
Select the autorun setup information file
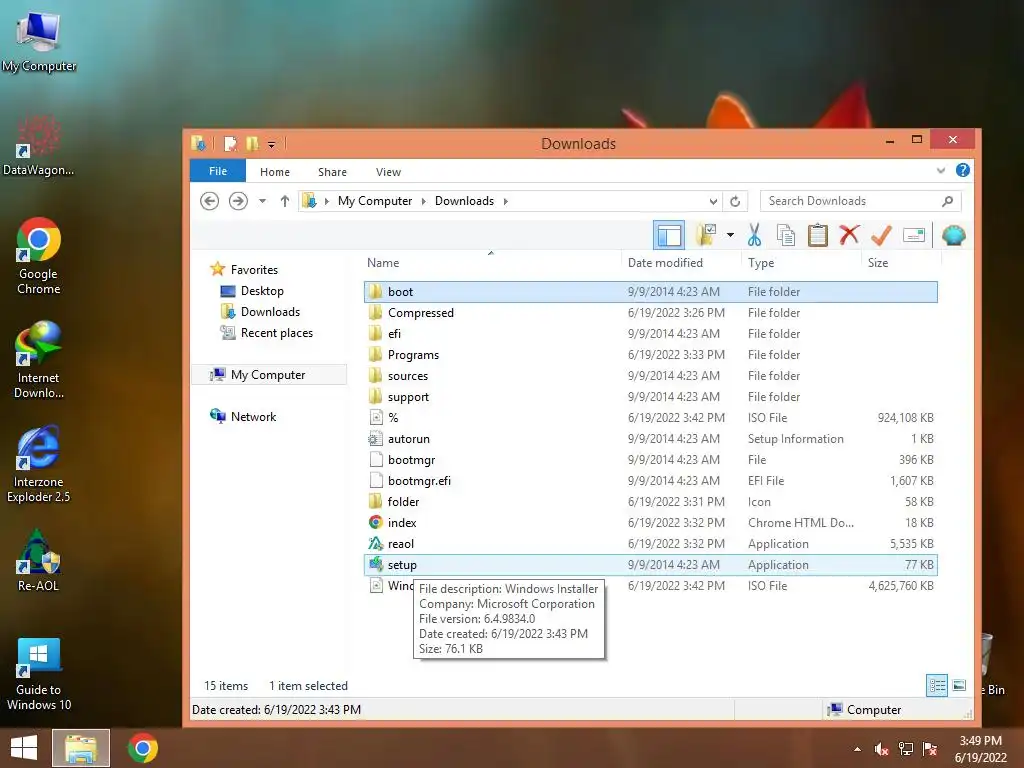point(650,438)
